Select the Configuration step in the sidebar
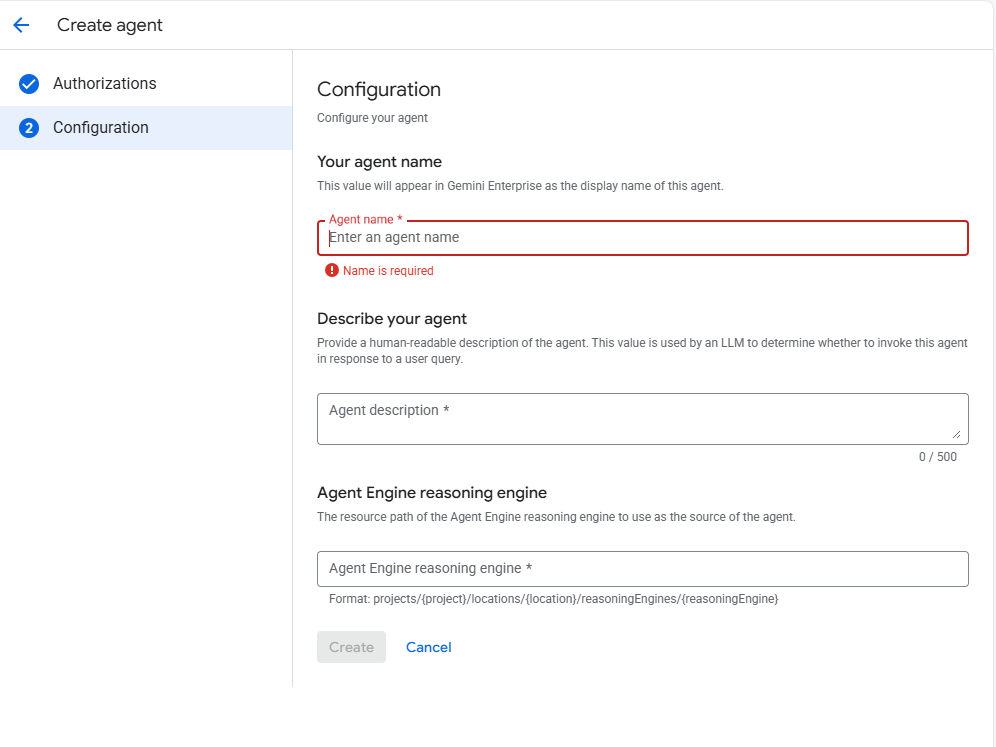996x747 pixels. pyautogui.click(x=101, y=128)
